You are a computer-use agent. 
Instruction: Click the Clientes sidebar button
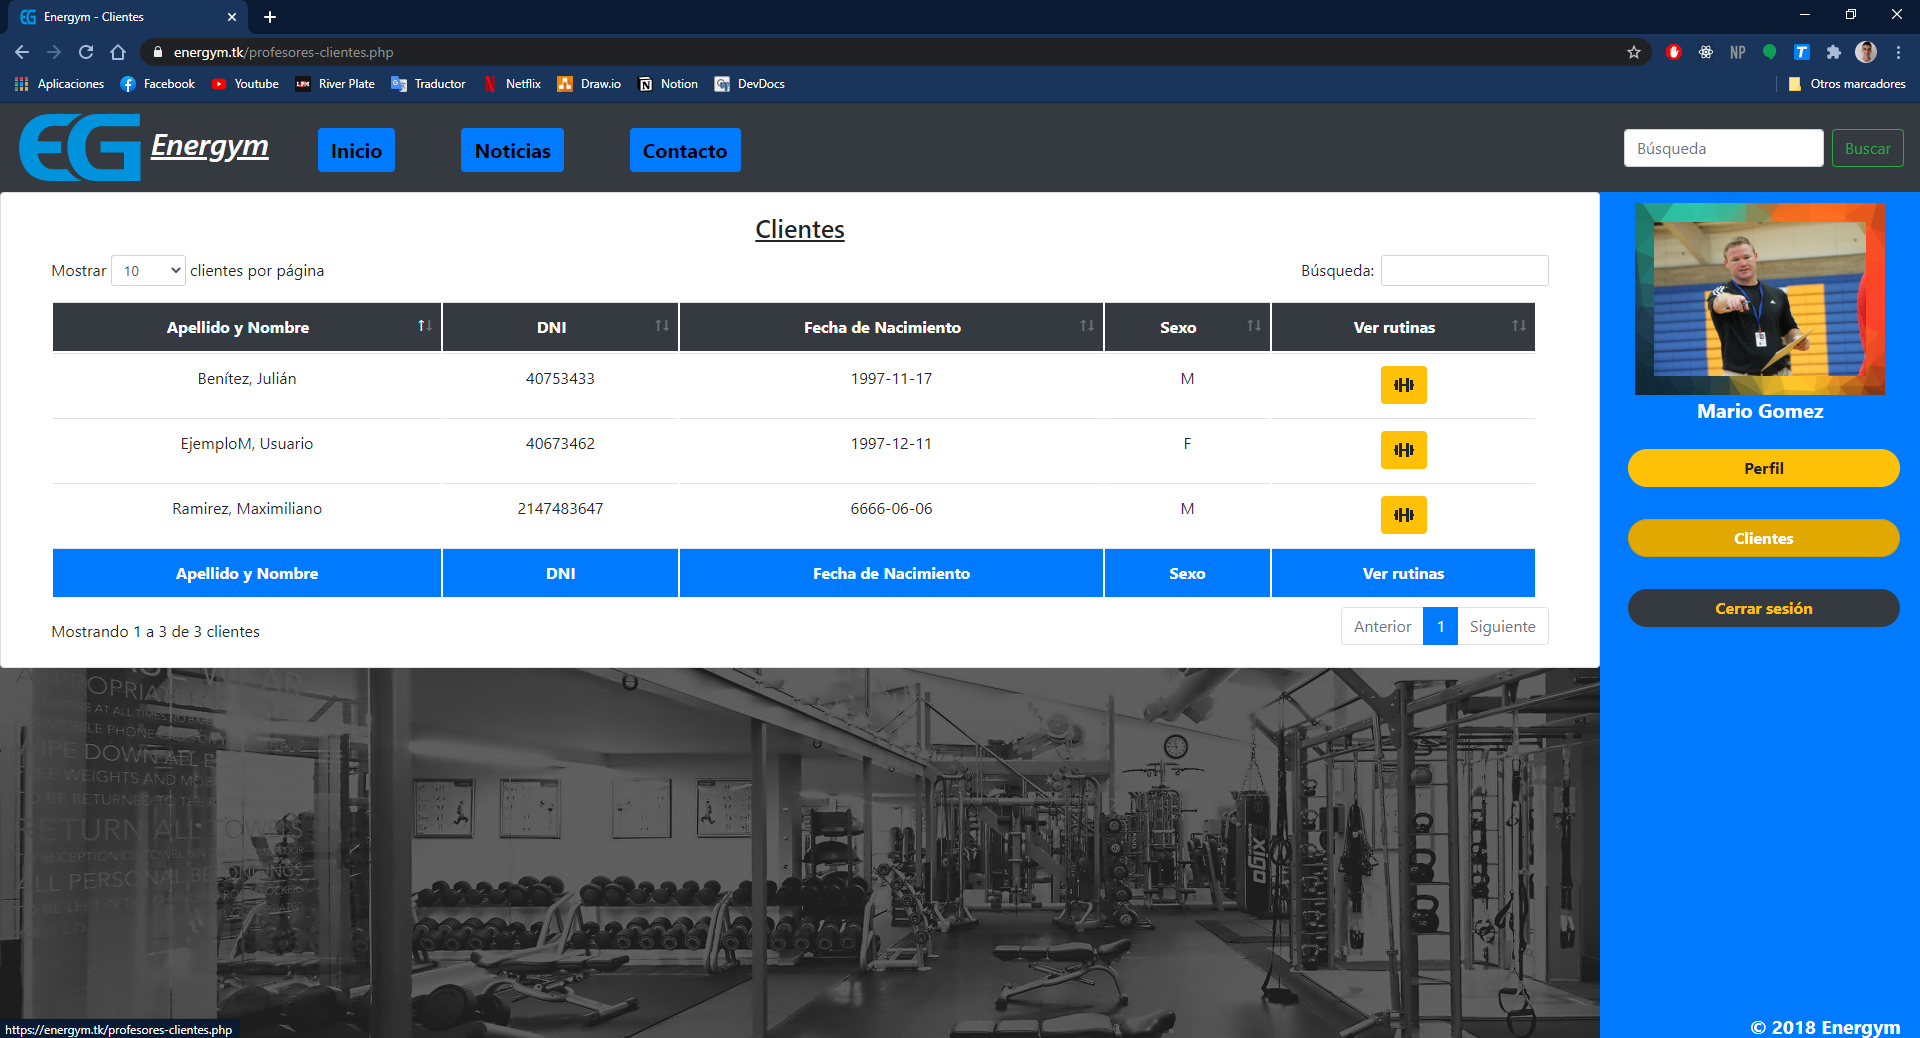(1763, 538)
